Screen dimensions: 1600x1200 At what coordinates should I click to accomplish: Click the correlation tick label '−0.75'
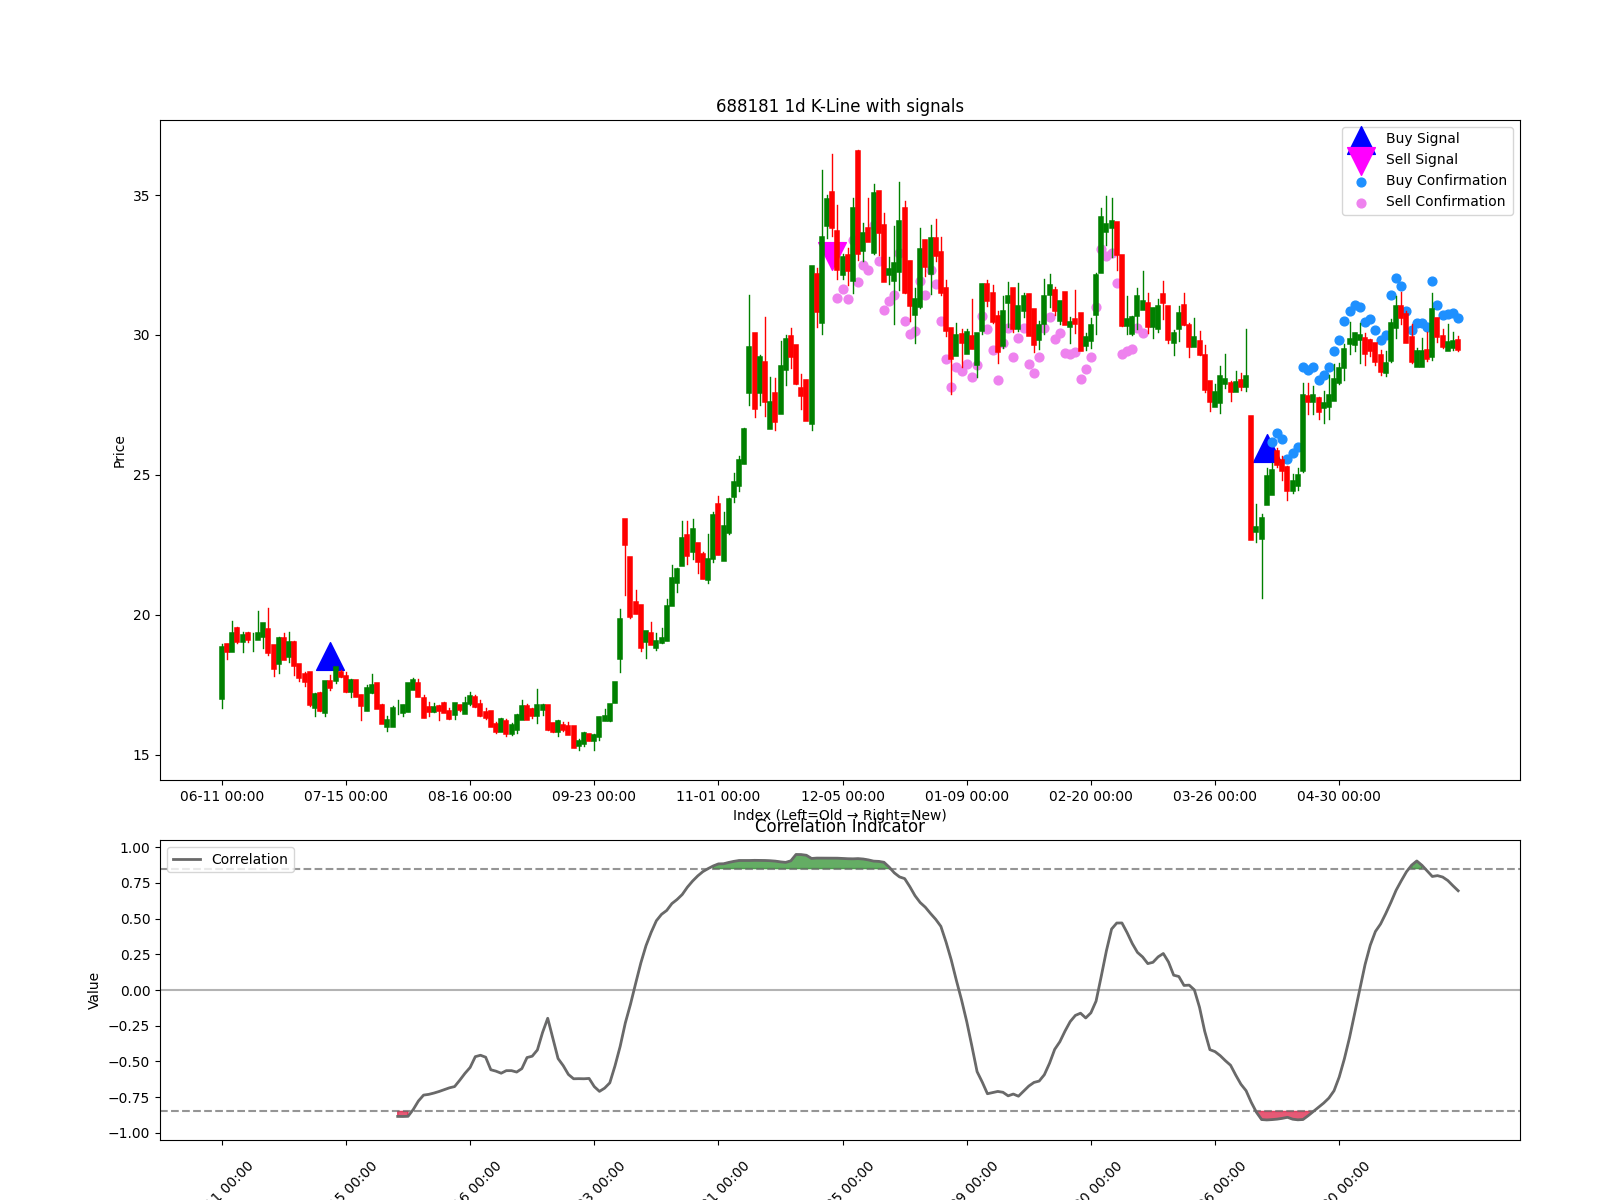[x=129, y=1098]
